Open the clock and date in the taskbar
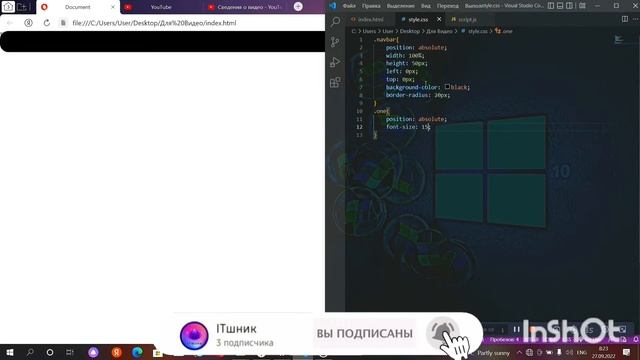 pos(604,352)
